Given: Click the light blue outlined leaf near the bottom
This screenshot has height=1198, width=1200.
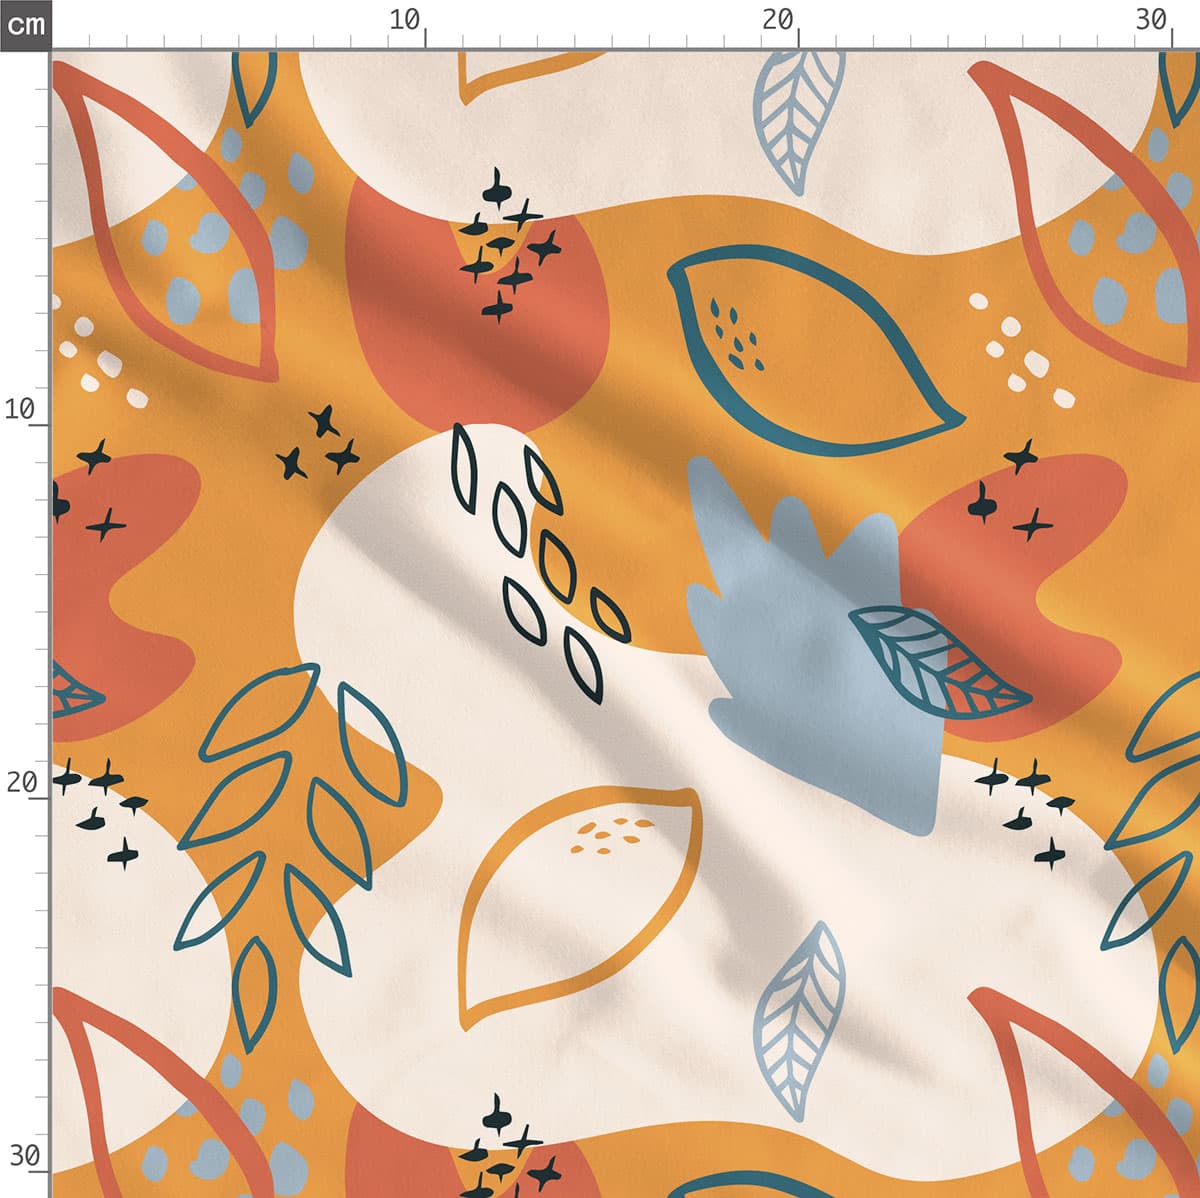Looking at the screenshot, I should coord(800,1020).
